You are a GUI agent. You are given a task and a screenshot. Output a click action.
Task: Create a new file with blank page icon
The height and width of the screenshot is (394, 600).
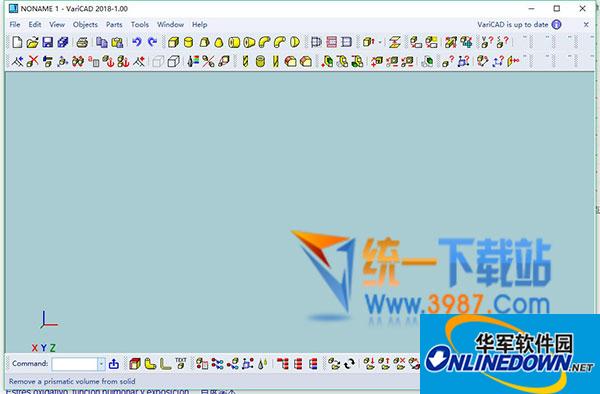(17, 42)
